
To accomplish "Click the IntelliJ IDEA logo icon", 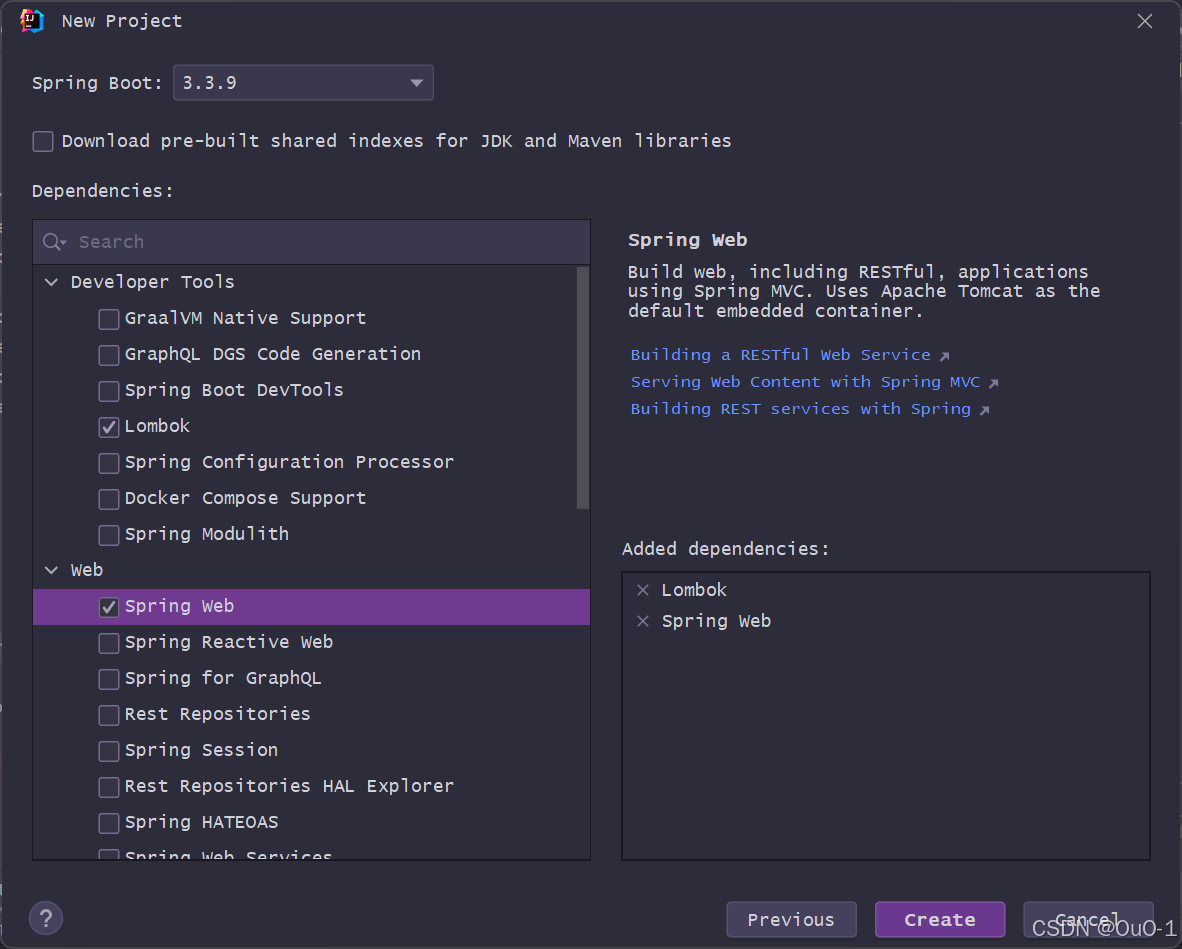I will click(32, 21).
